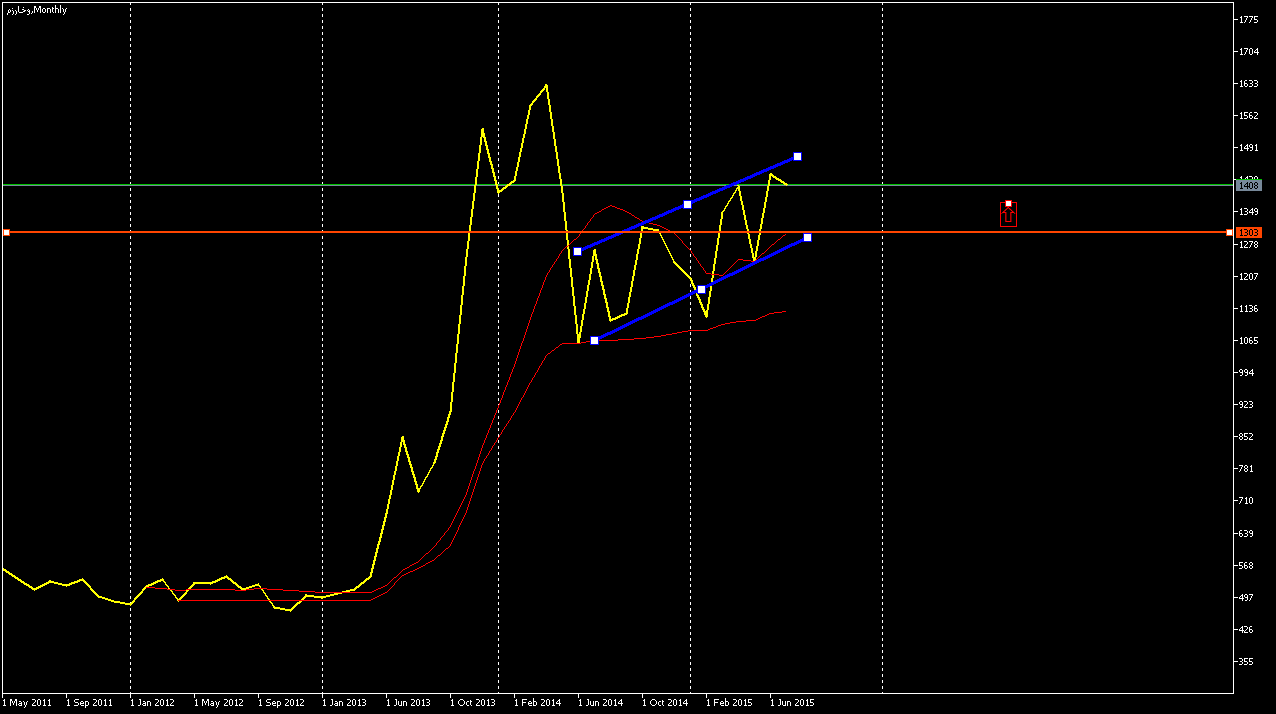Click the upper channel line's left start handle
Image resolution: width=1276 pixels, height=714 pixels.
pyautogui.click(x=577, y=251)
